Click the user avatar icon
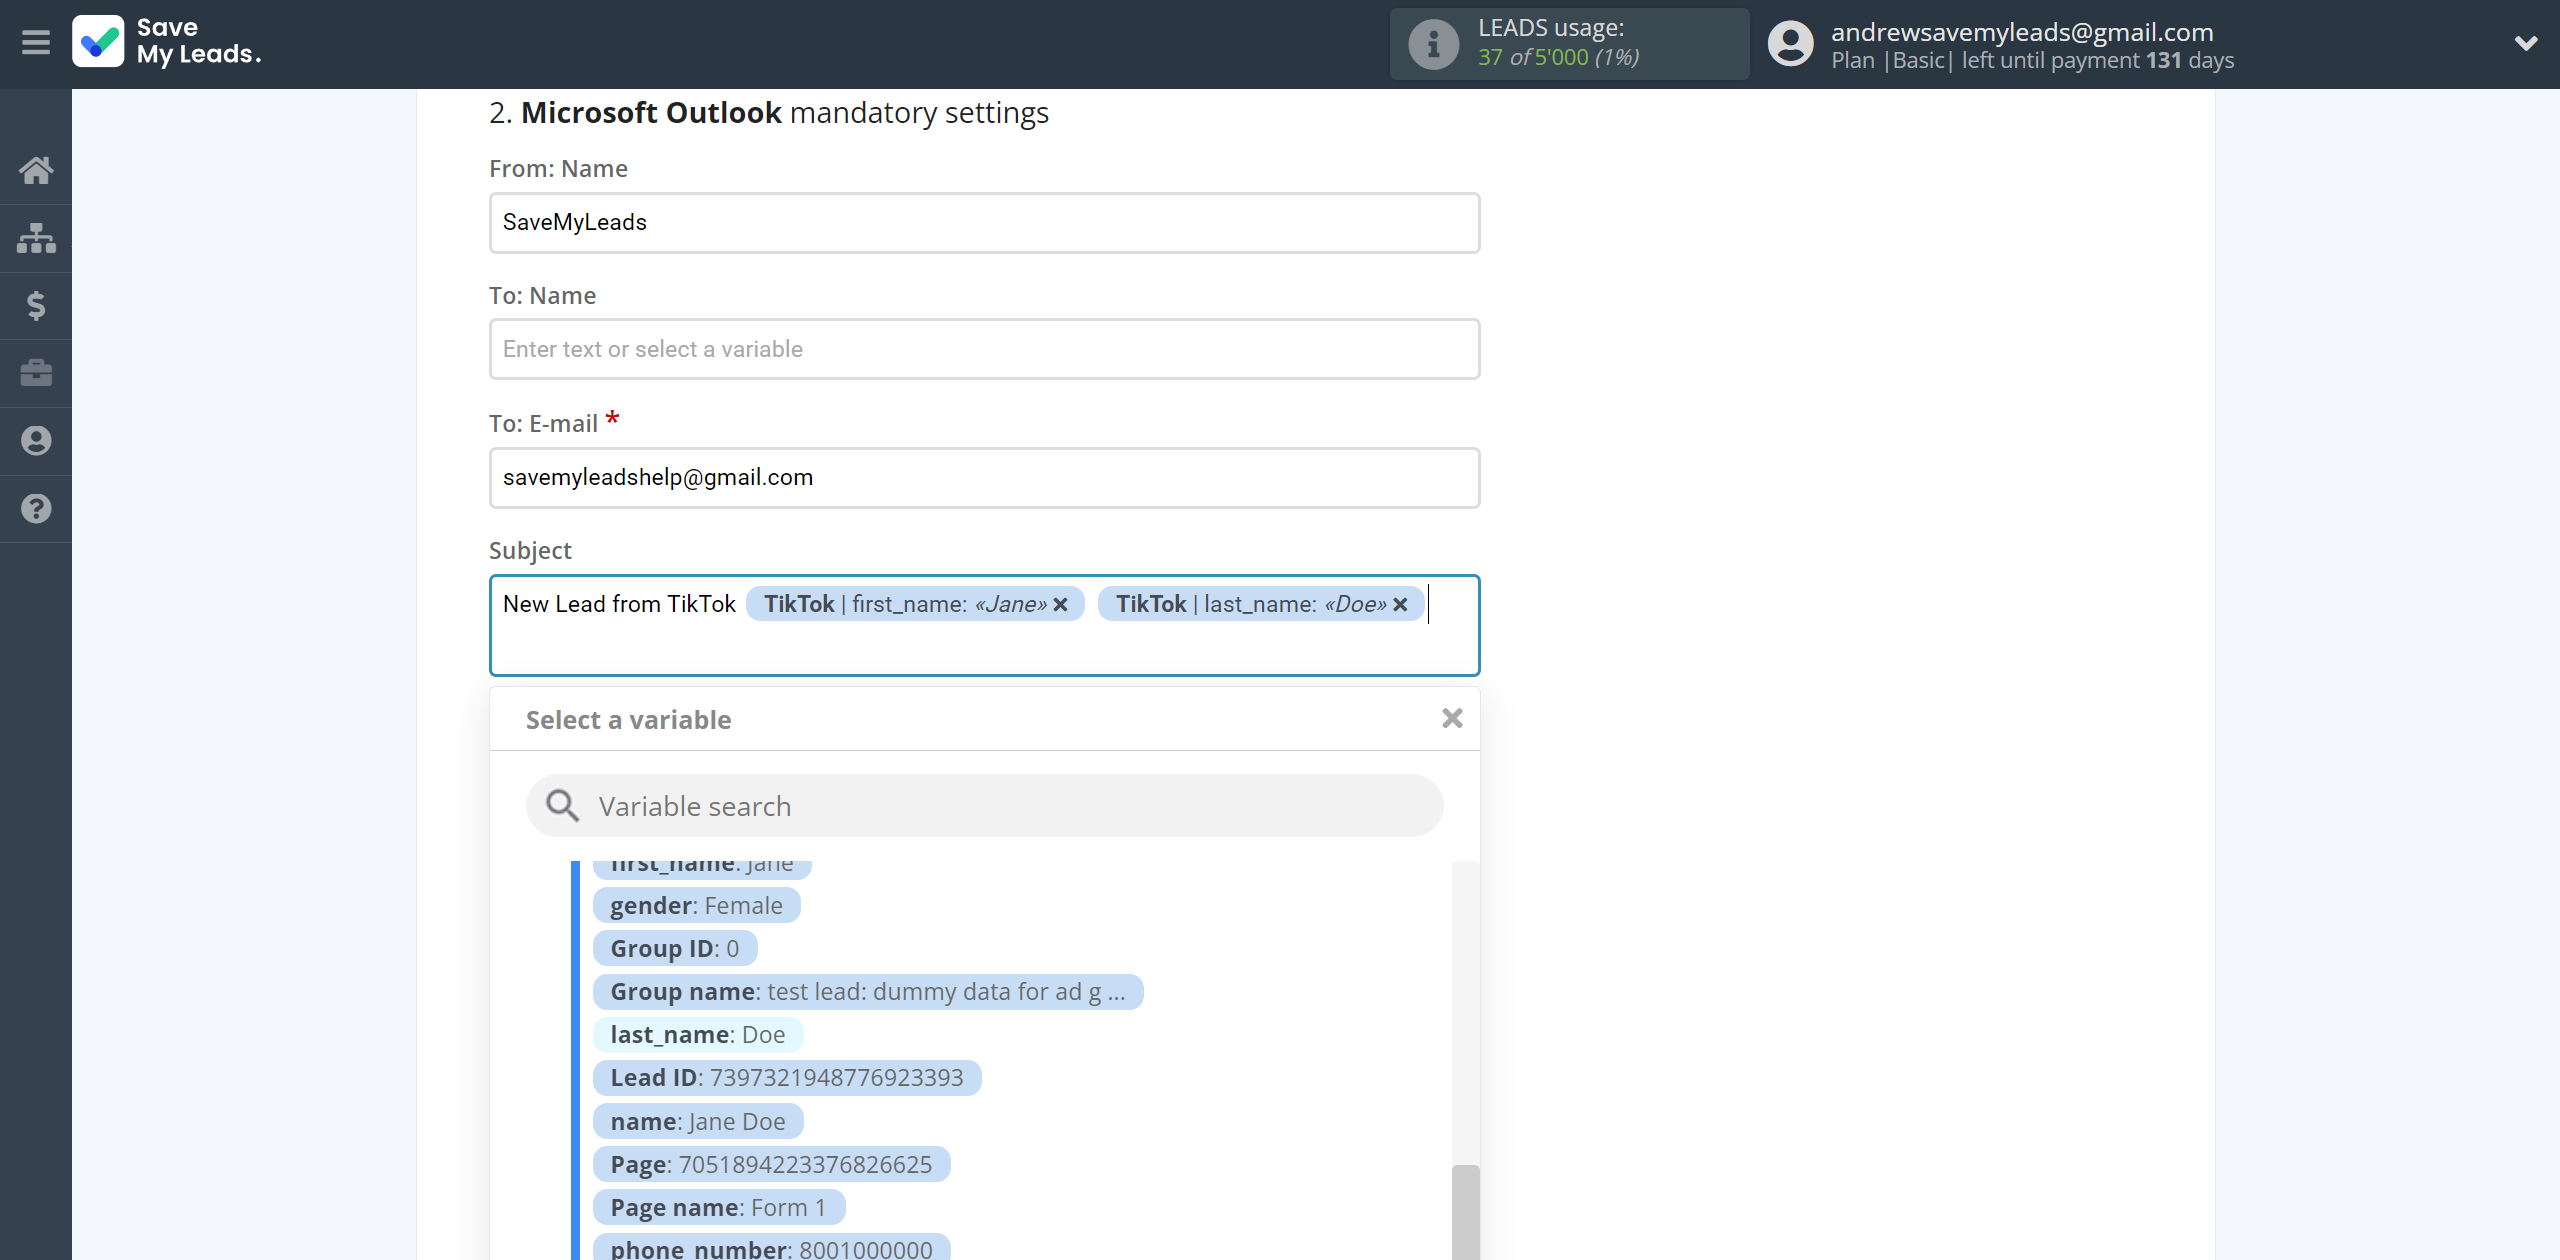2560x1260 pixels. pos(1790,44)
